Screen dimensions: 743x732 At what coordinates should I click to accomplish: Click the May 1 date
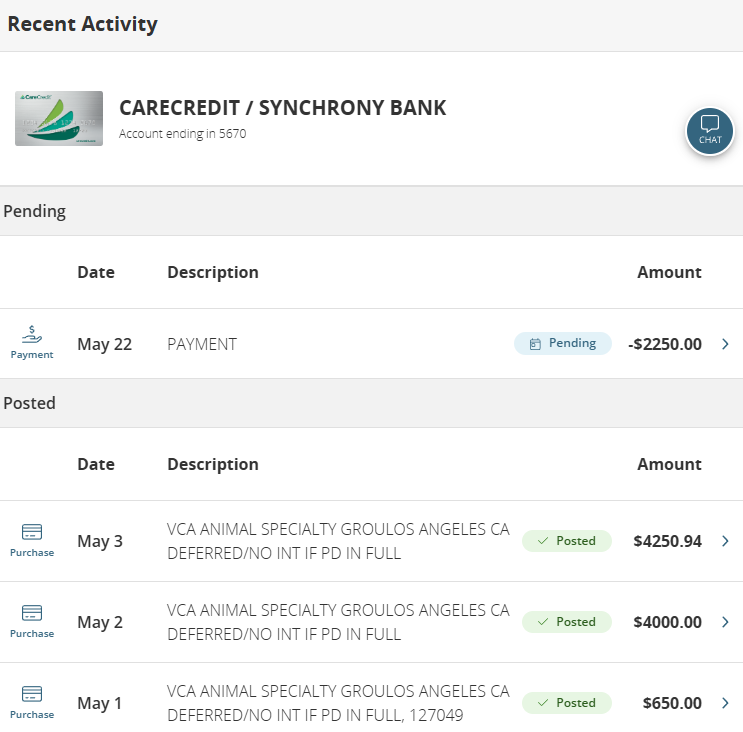click(x=100, y=703)
